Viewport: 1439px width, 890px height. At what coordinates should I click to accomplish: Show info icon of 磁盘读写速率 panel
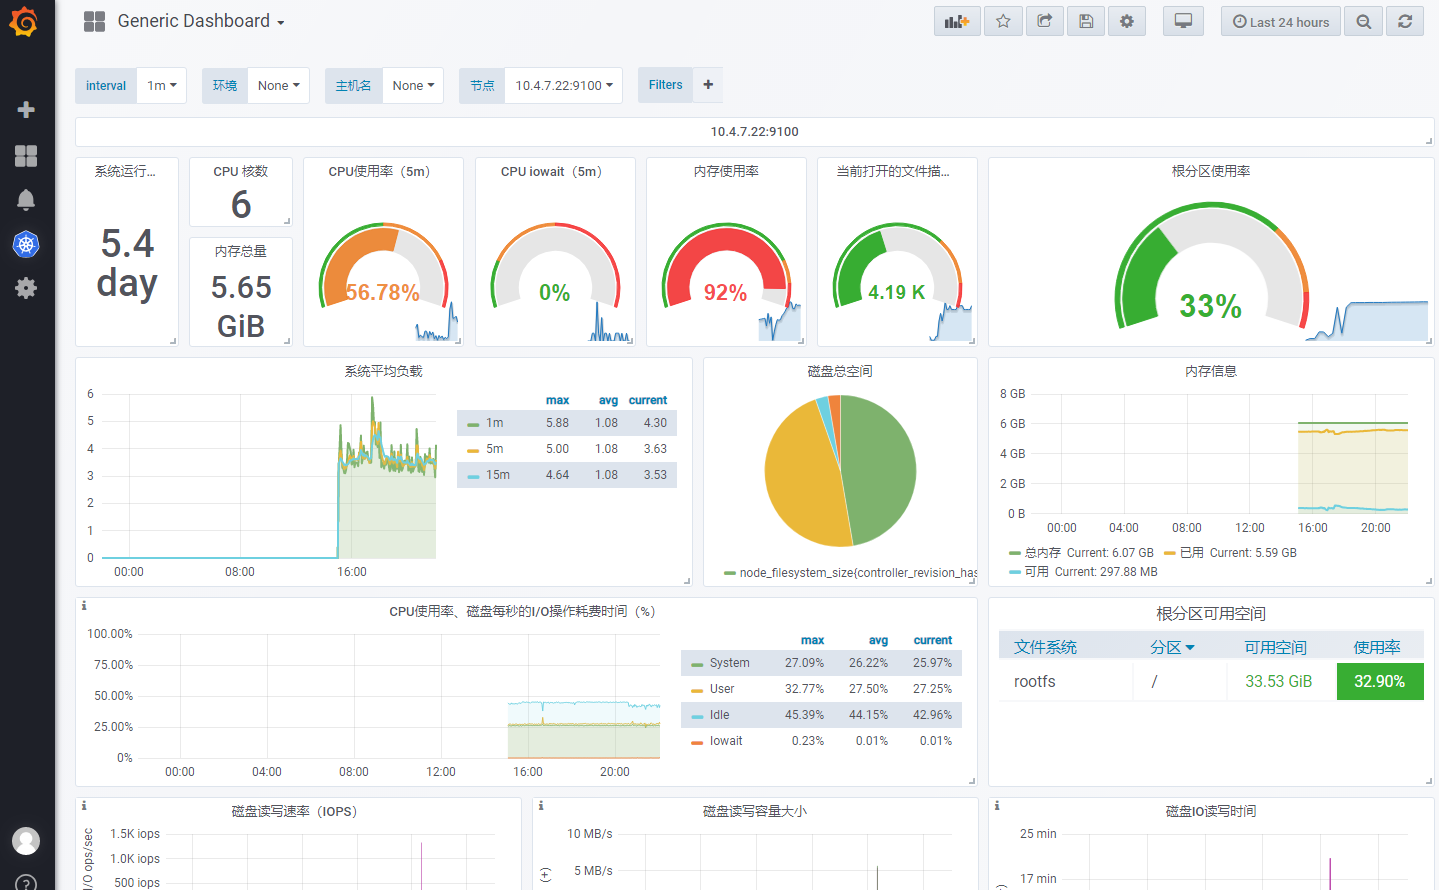tap(84, 806)
